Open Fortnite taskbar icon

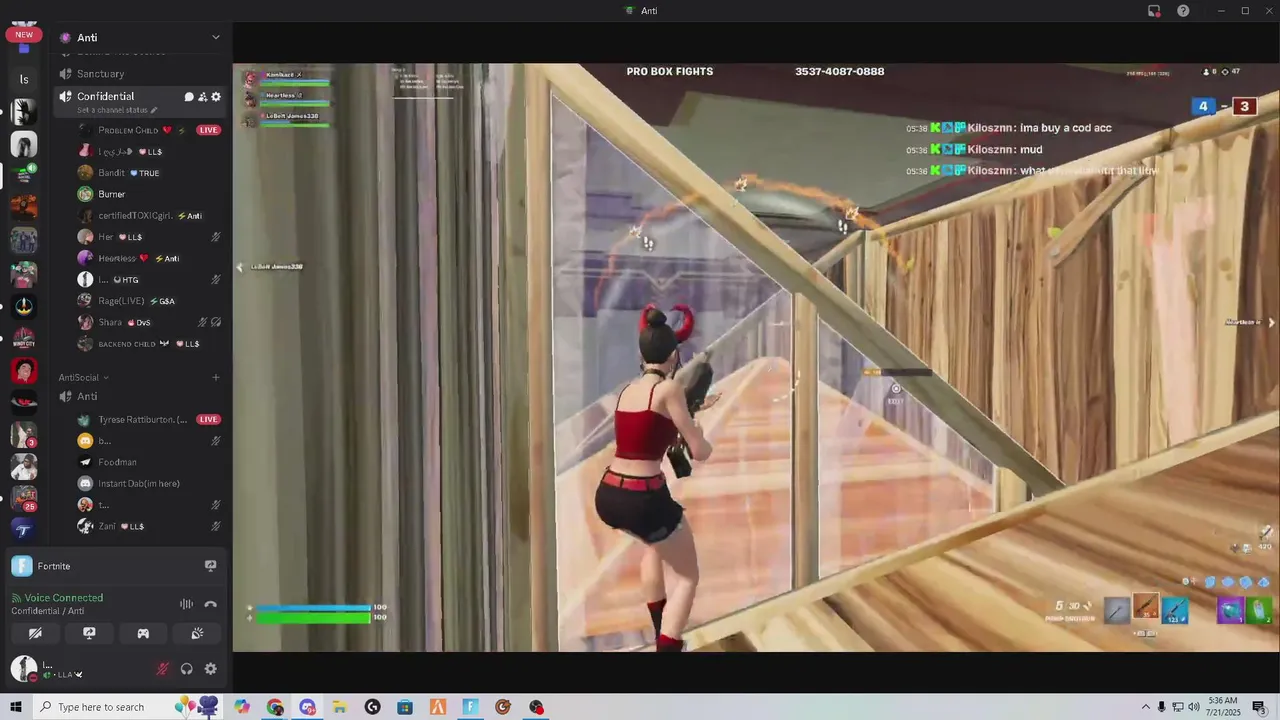(x=470, y=707)
